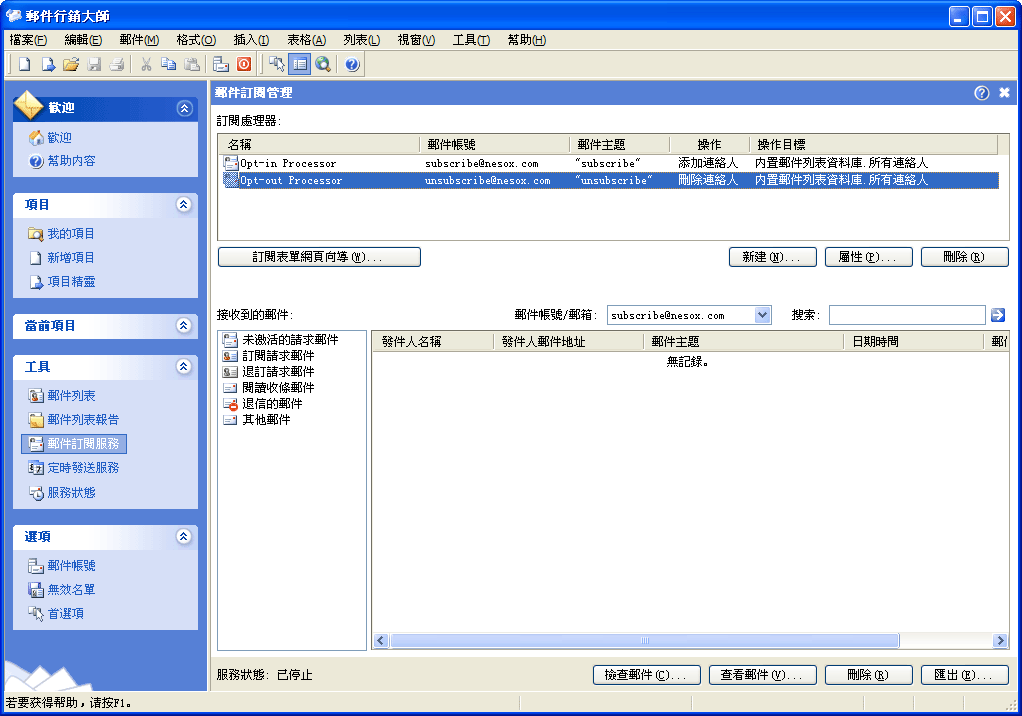This screenshot has height=716, width=1022.
Task: Select 退信的郵件 in the received mail list
Action: (x=271, y=404)
